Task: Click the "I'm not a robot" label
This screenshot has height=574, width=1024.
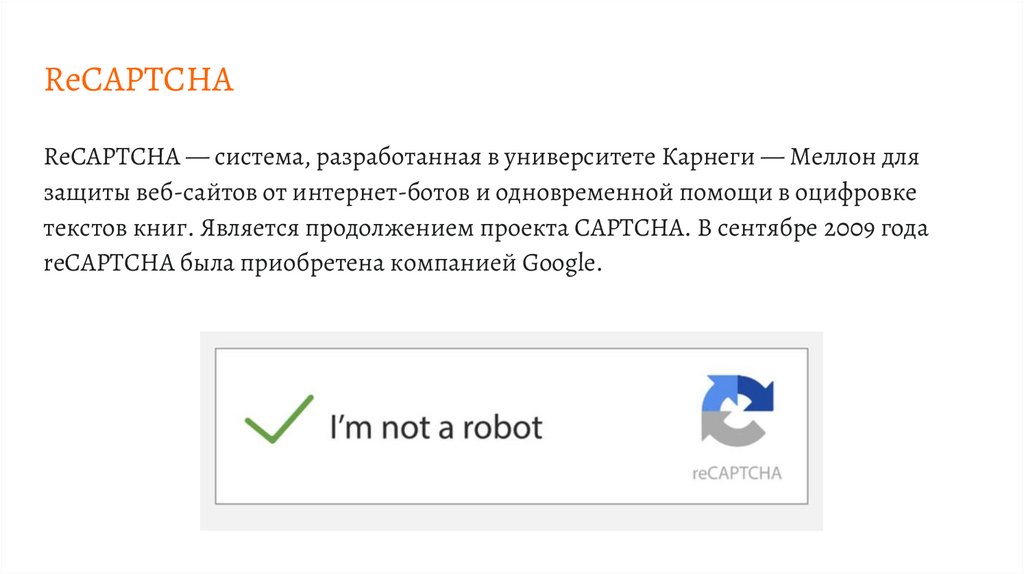Action: coord(436,428)
